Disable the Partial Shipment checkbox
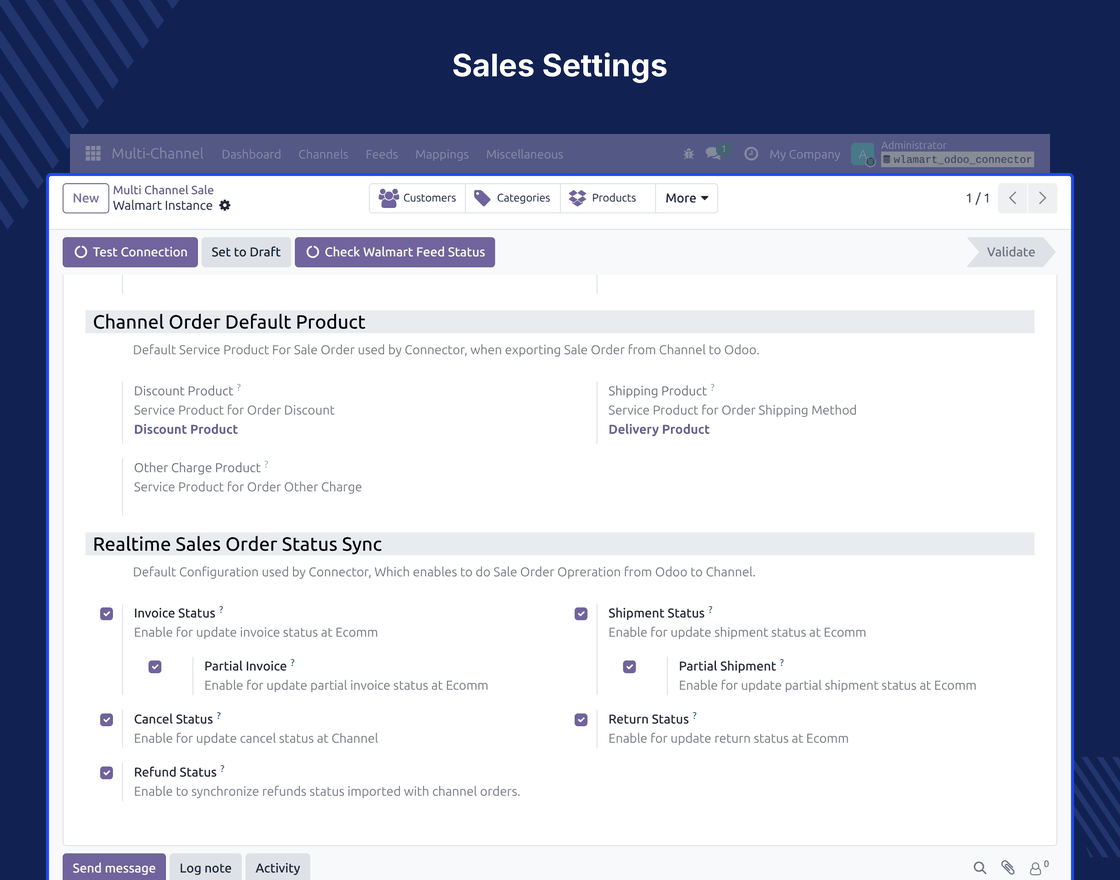This screenshot has width=1120, height=880. tap(629, 666)
